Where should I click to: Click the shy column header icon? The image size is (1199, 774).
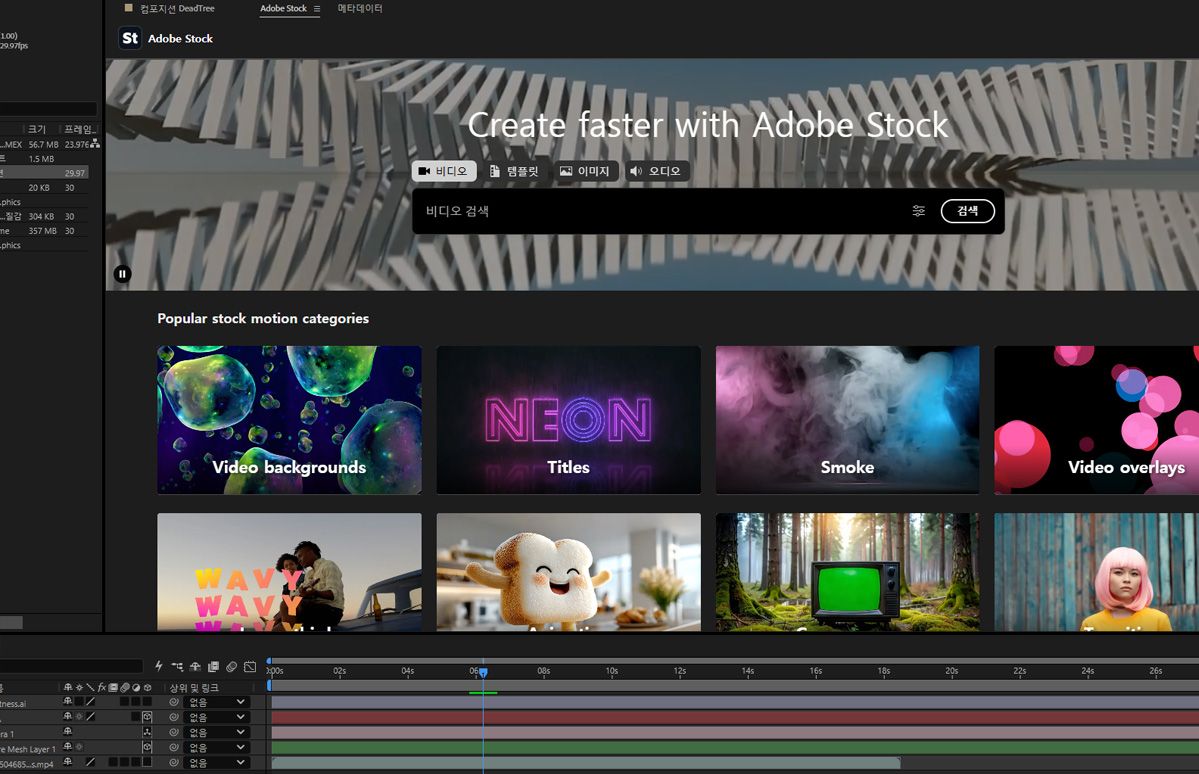pos(68,688)
